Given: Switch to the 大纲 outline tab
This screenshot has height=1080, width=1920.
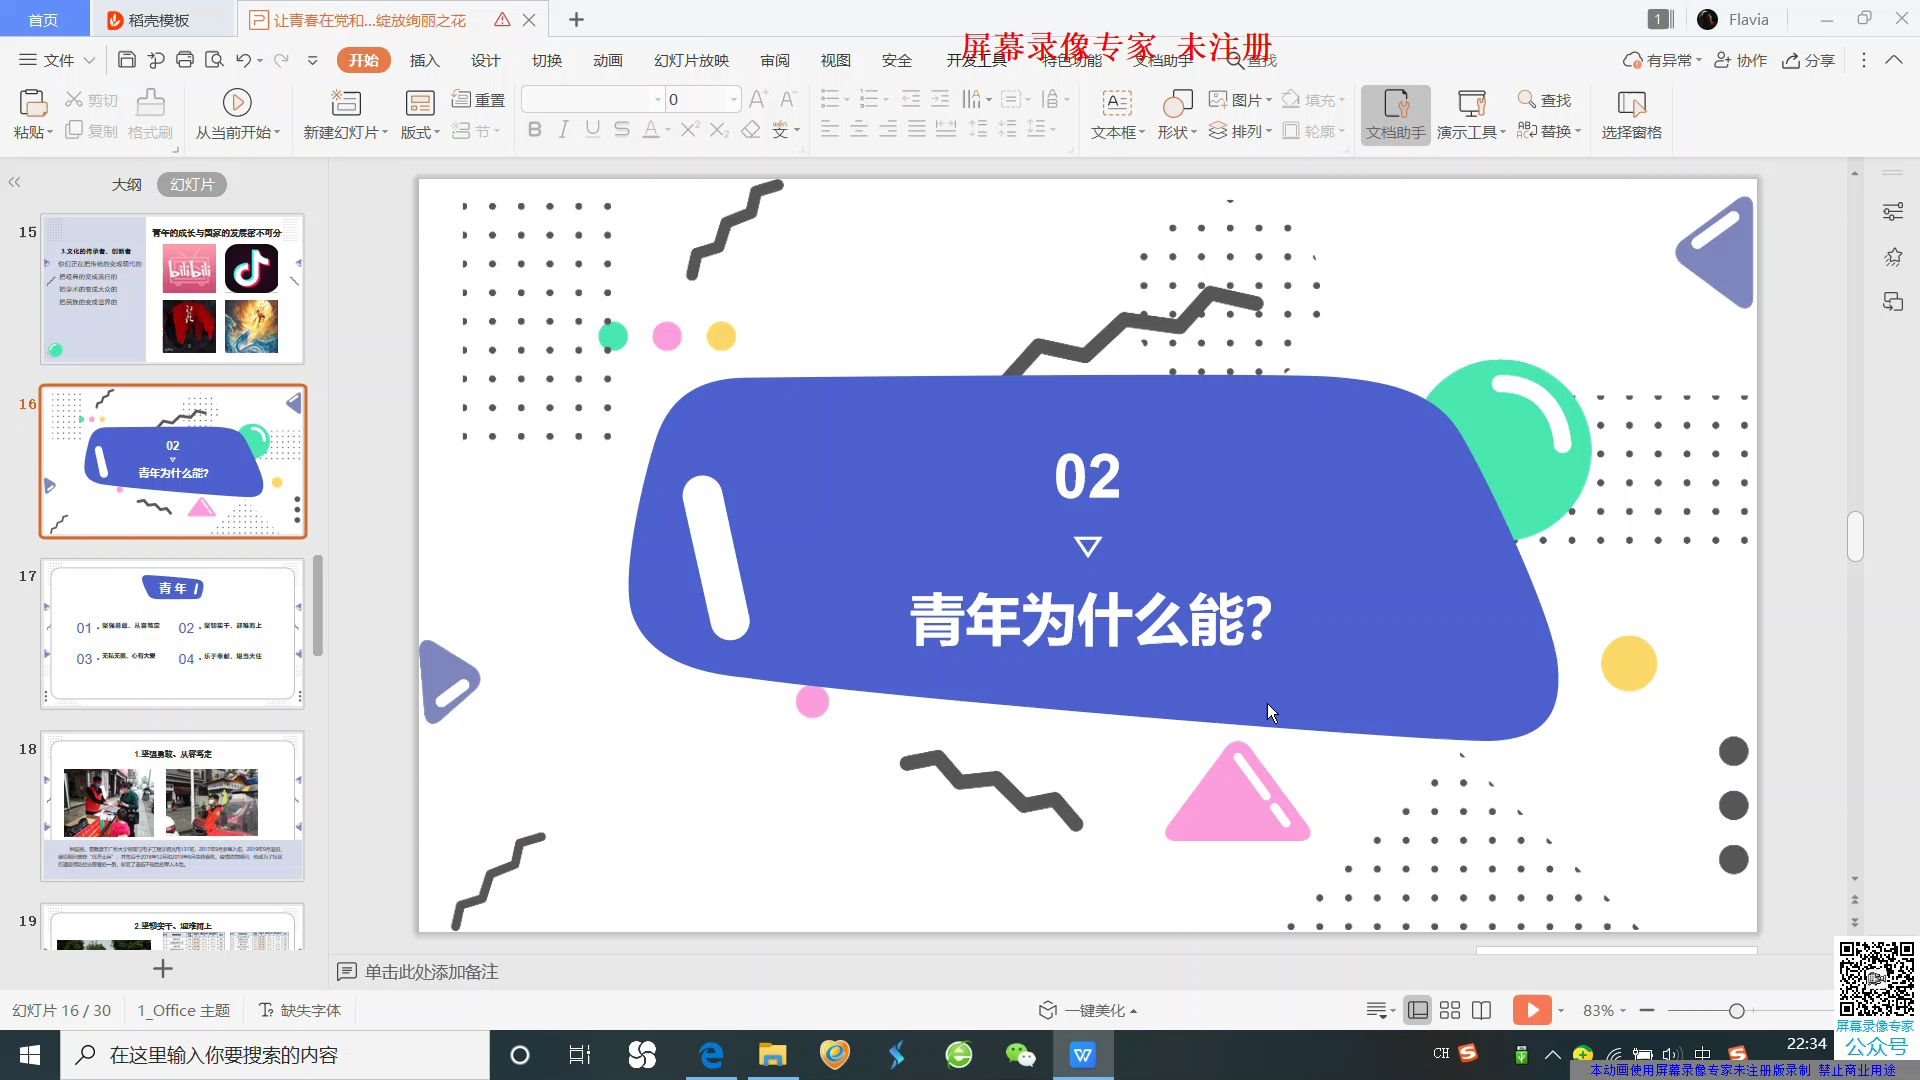Looking at the screenshot, I should (x=126, y=184).
